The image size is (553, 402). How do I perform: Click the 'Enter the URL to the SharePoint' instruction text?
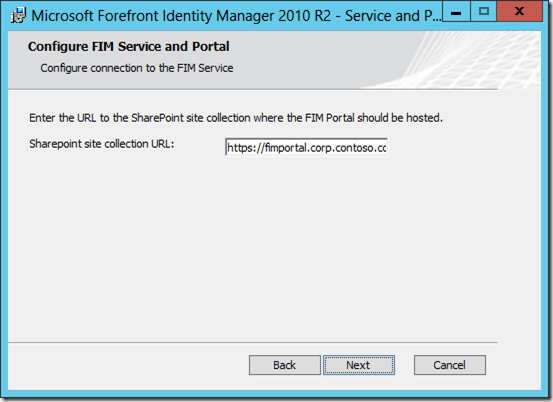coord(236,118)
